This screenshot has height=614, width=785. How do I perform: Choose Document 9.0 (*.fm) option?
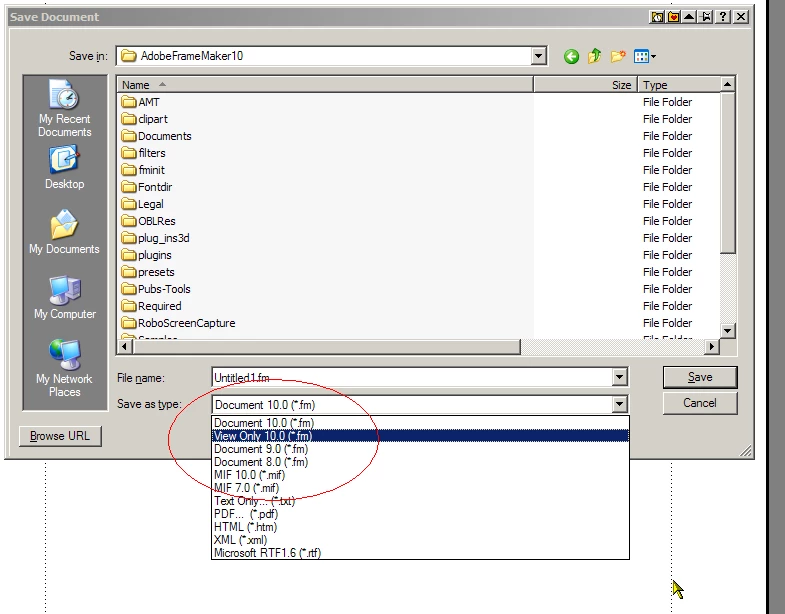pos(420,449)
